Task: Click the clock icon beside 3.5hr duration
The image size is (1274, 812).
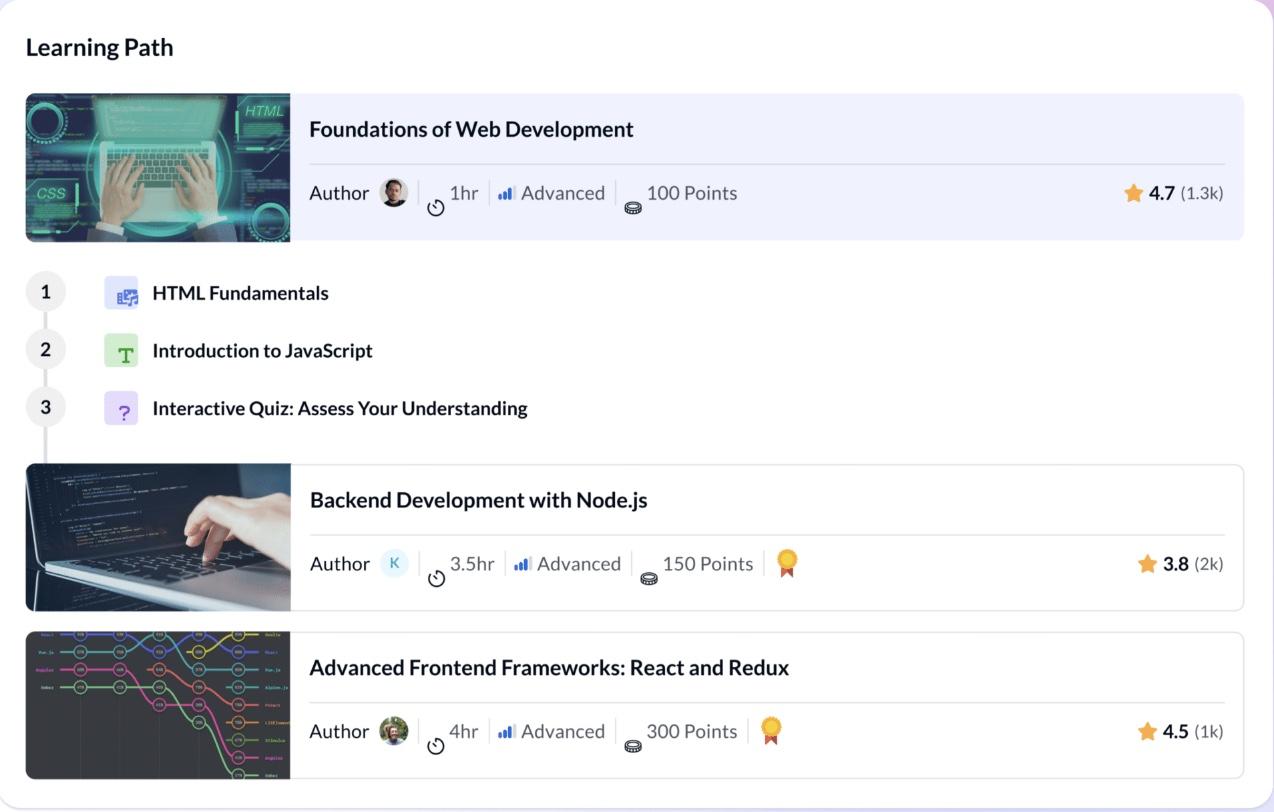Action: 436,578
